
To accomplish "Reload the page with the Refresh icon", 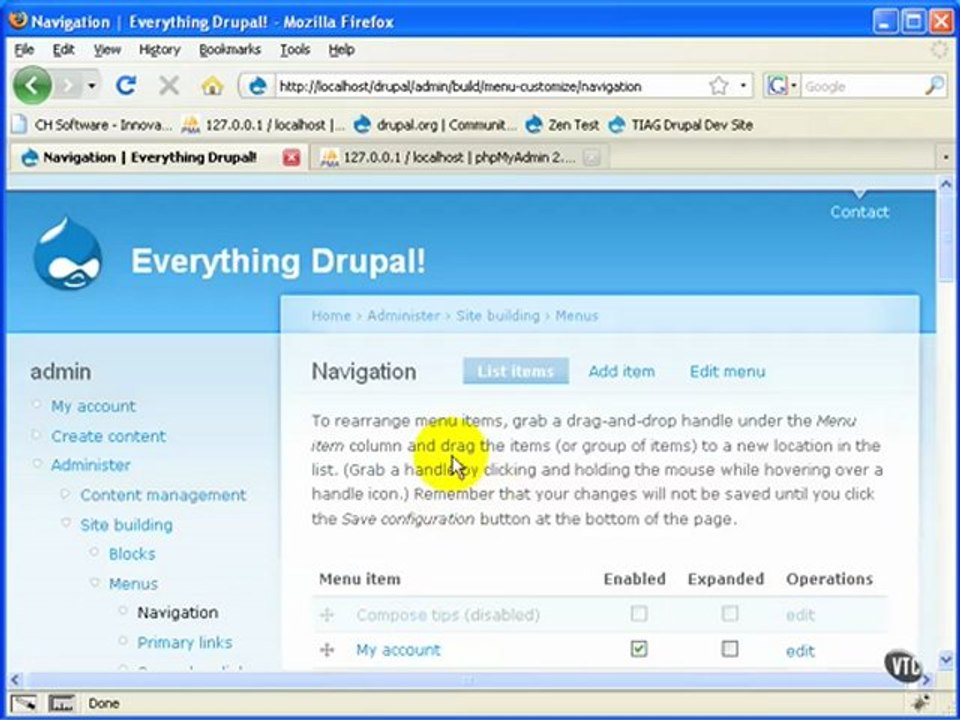I will click(x=126, y=86).
